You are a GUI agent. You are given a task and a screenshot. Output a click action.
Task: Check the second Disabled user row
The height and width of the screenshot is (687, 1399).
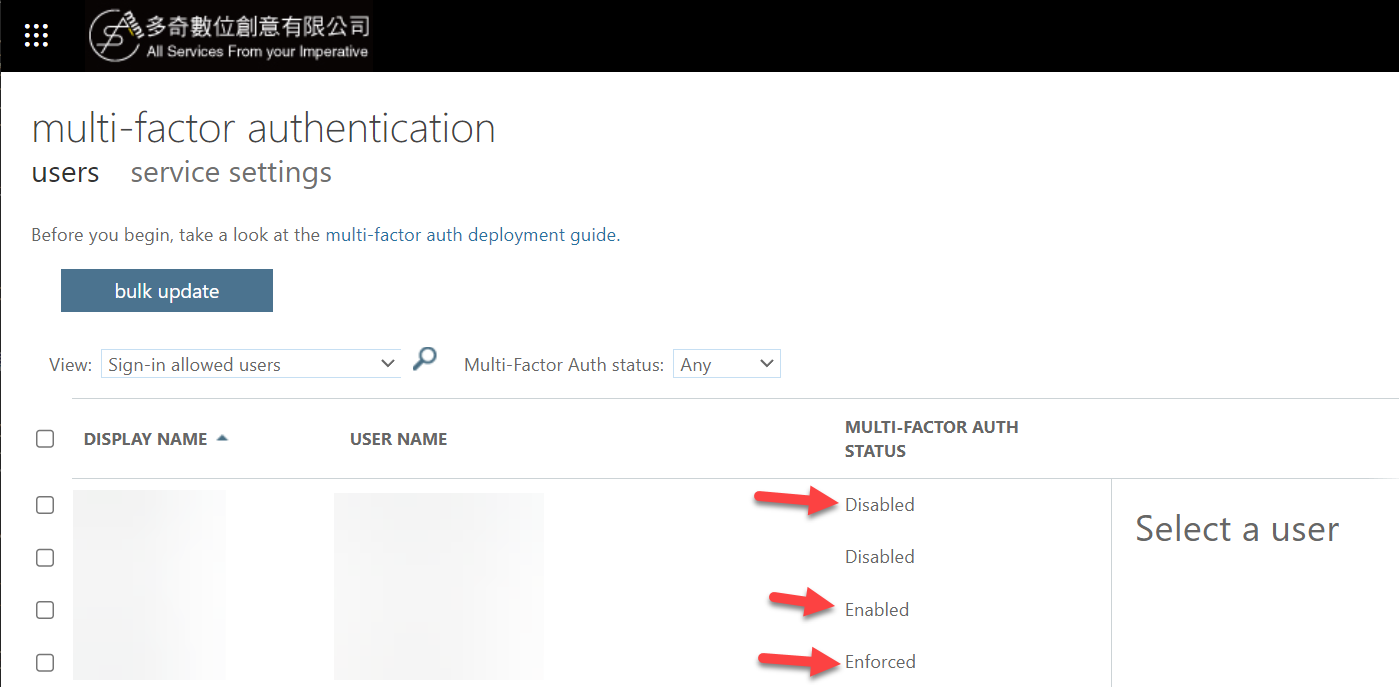click(x=45, y=557)
